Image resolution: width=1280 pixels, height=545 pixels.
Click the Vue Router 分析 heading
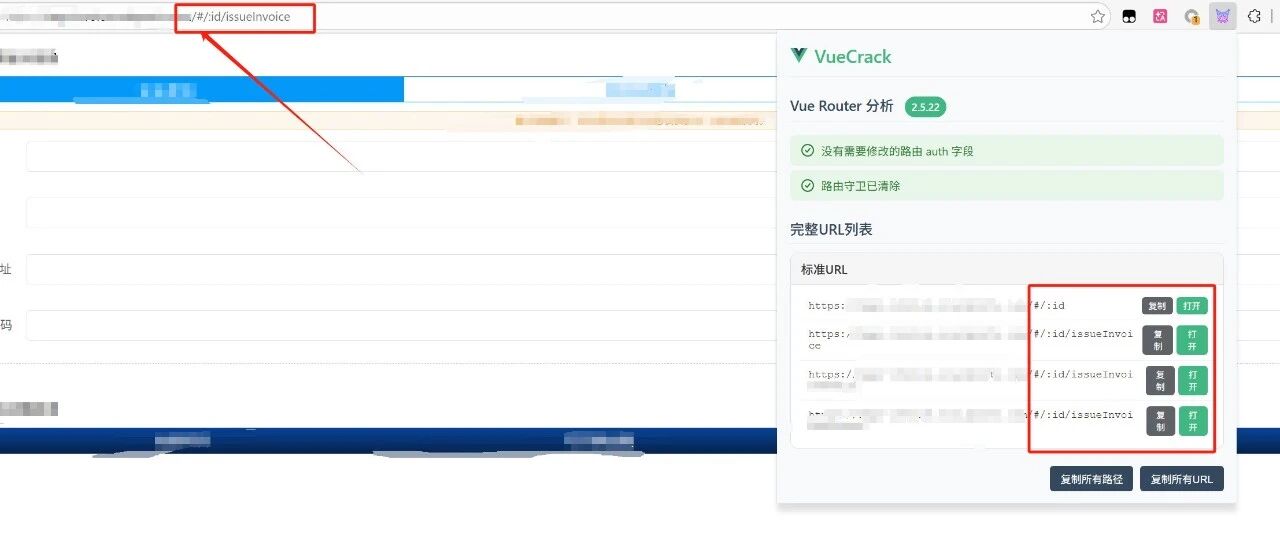[842, 106]
